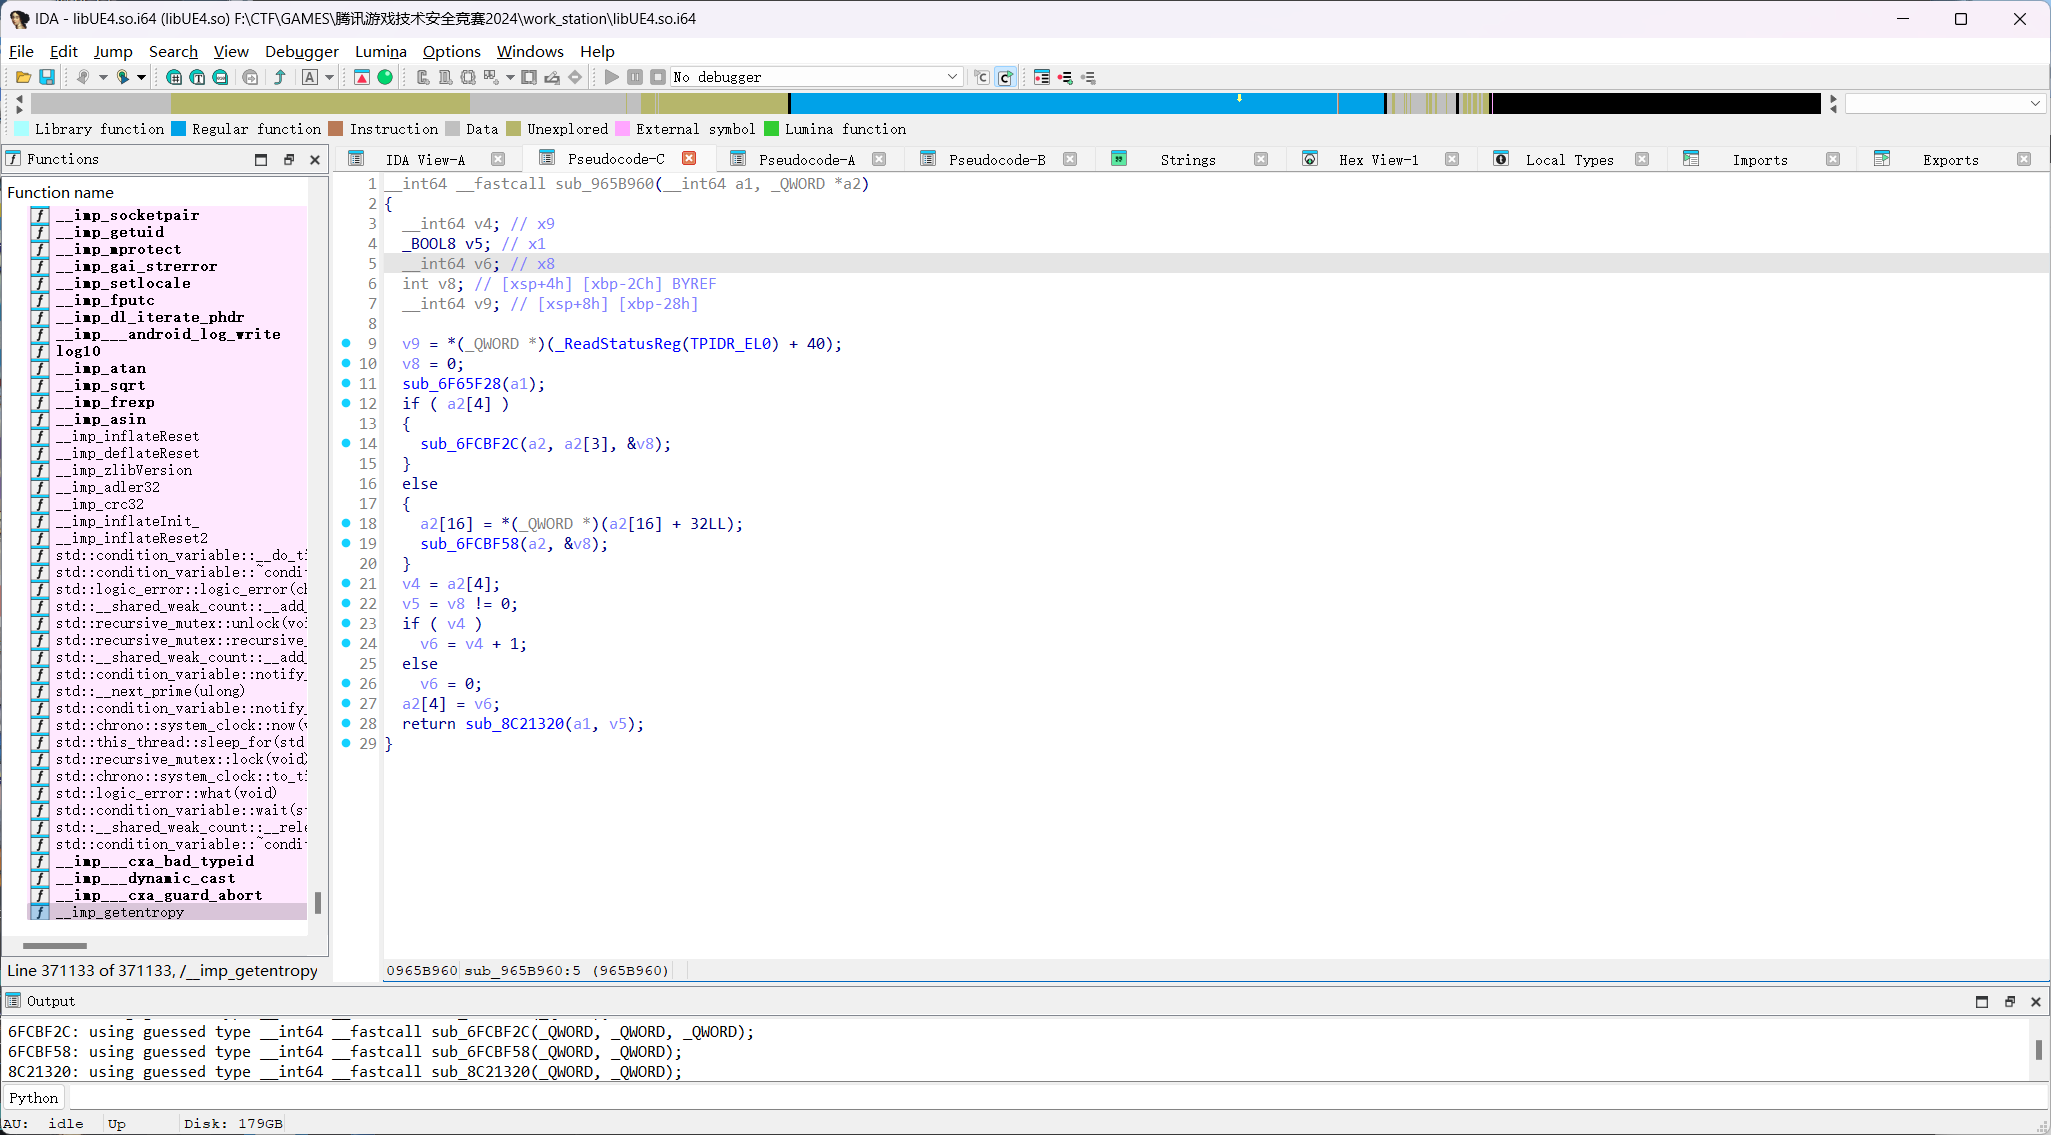Click the Local Types tab icon
The height and width of the screenshot is (1135, 2051).
tap(1501, 159)
